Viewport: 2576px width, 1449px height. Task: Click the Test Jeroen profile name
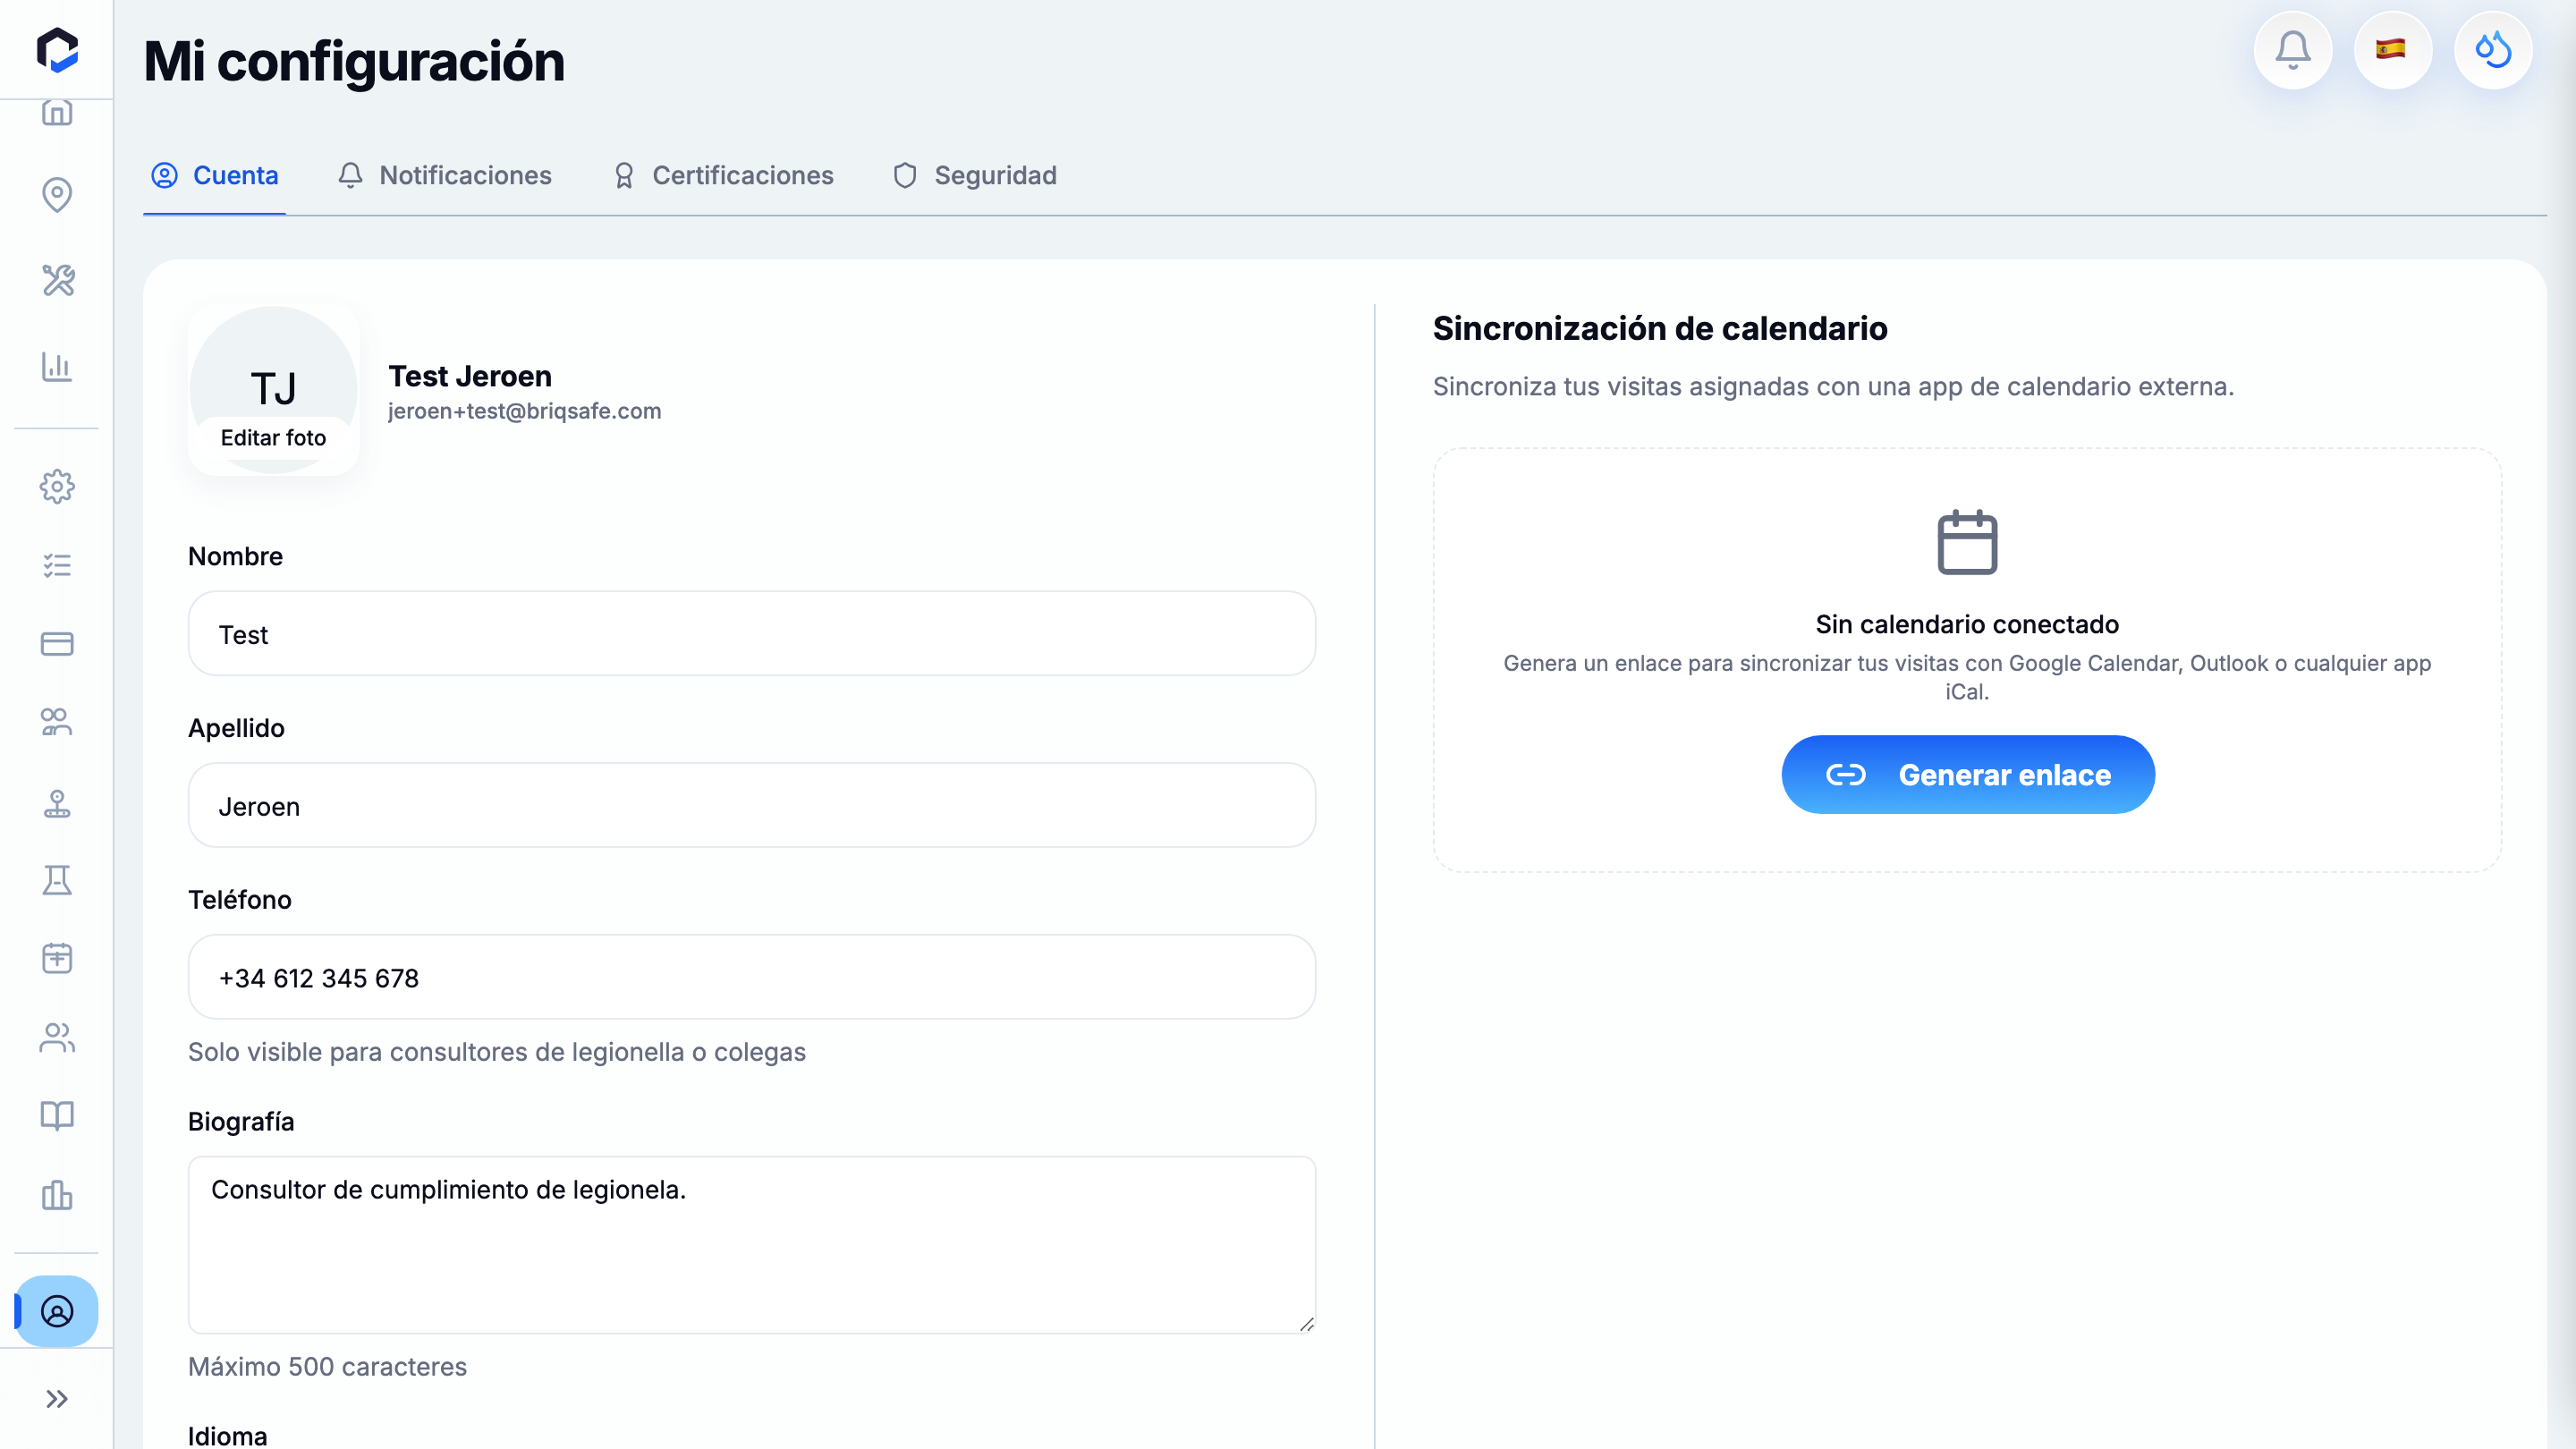point(470,376)
